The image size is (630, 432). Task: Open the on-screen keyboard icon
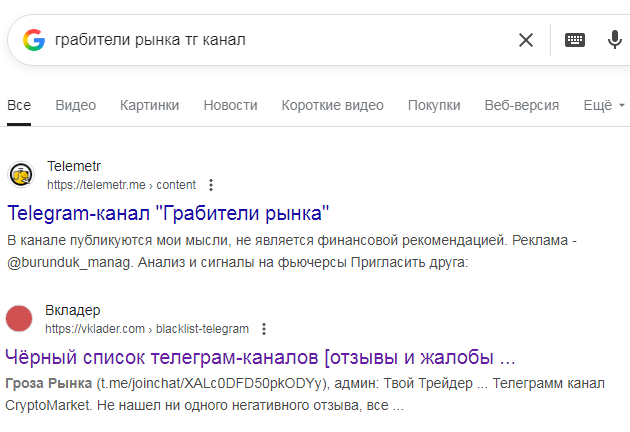[x=575, y=40]
